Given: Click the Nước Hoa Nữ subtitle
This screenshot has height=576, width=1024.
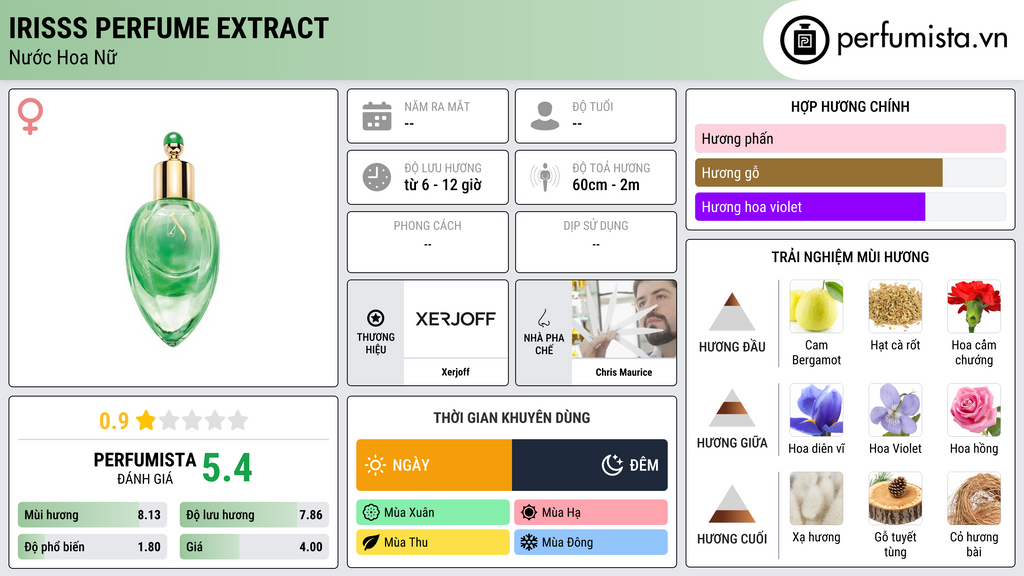Looking at the screenshot, I should pyautogui.click(x=63, y=57).
